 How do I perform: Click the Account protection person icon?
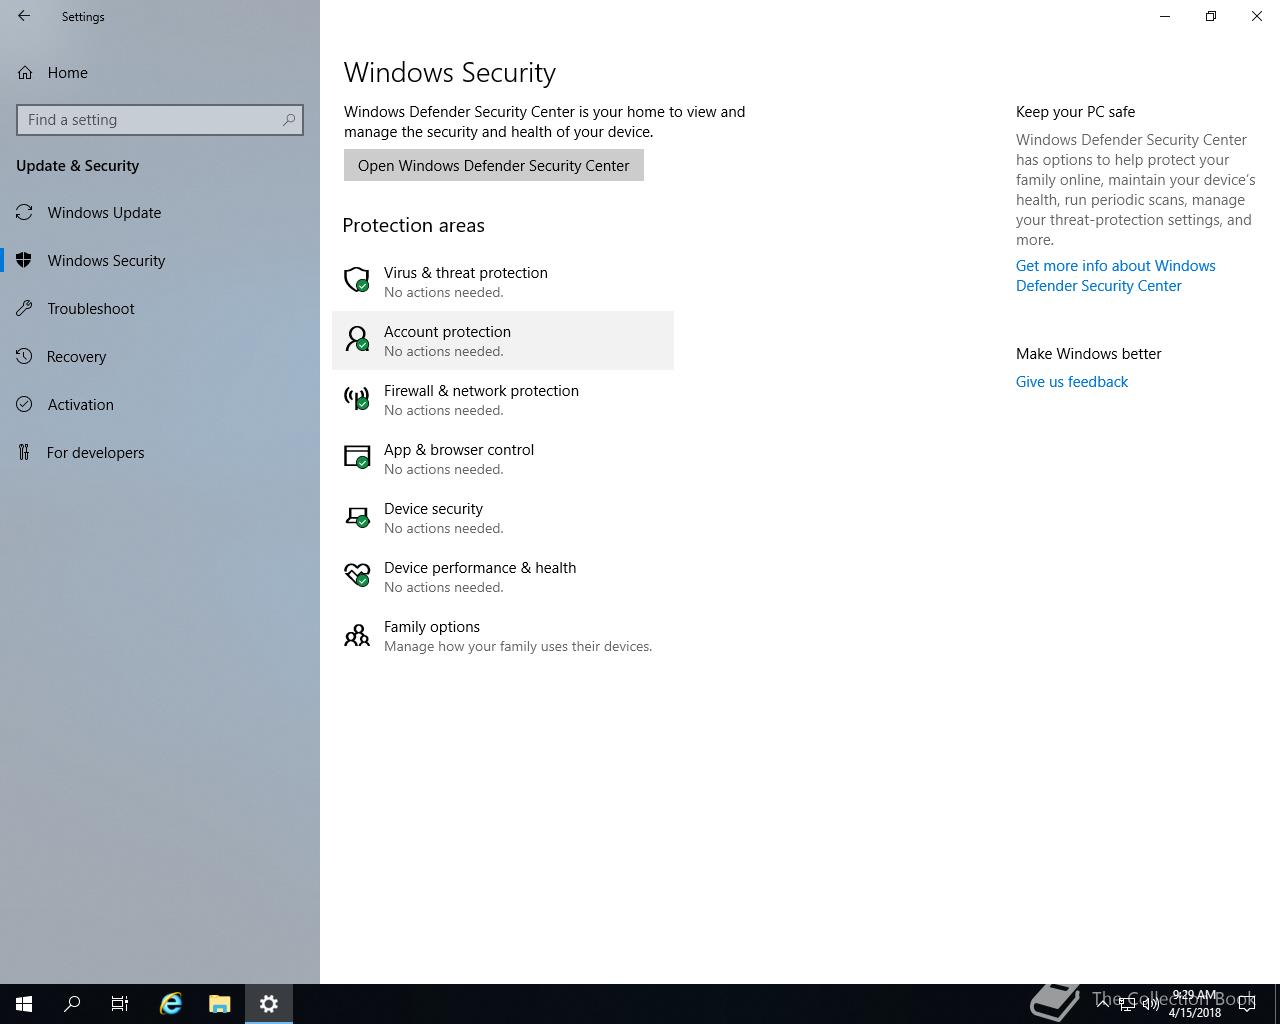click(357, 339)
